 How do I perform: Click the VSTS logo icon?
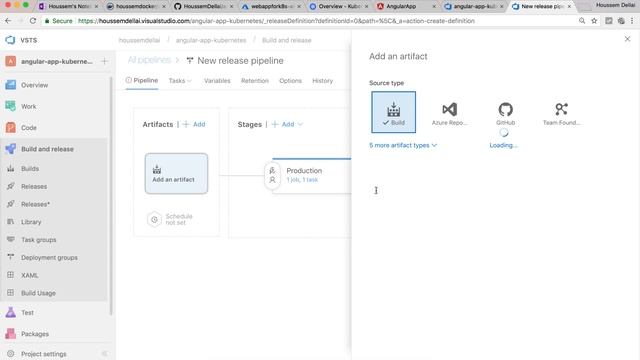tap(10, 40)
